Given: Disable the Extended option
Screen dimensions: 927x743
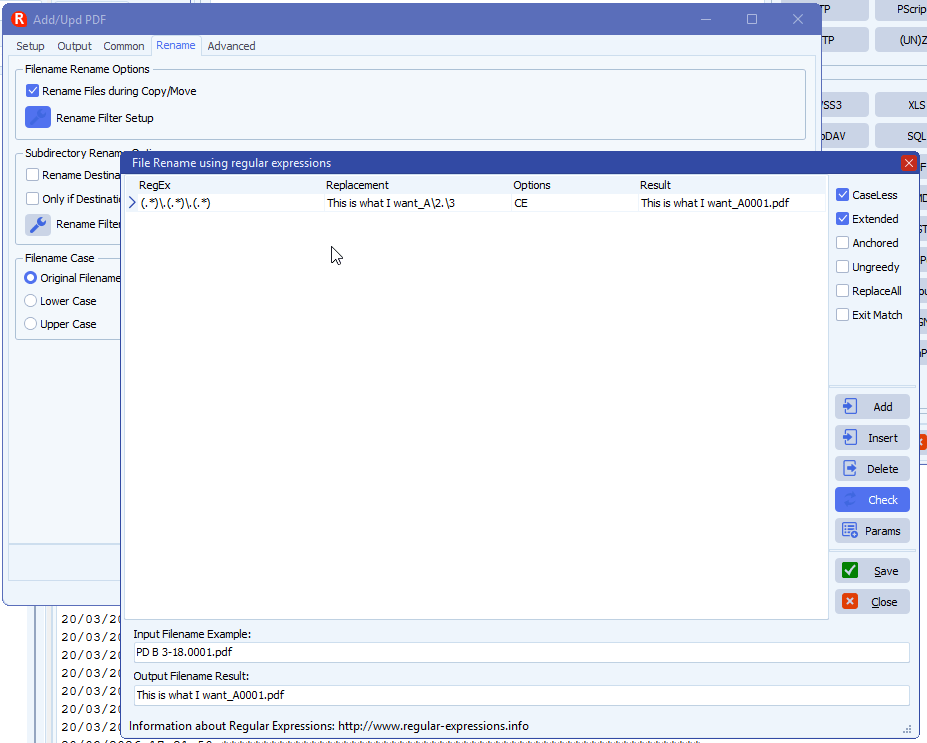Looking at the screenshot, I should tap(842, 218).
